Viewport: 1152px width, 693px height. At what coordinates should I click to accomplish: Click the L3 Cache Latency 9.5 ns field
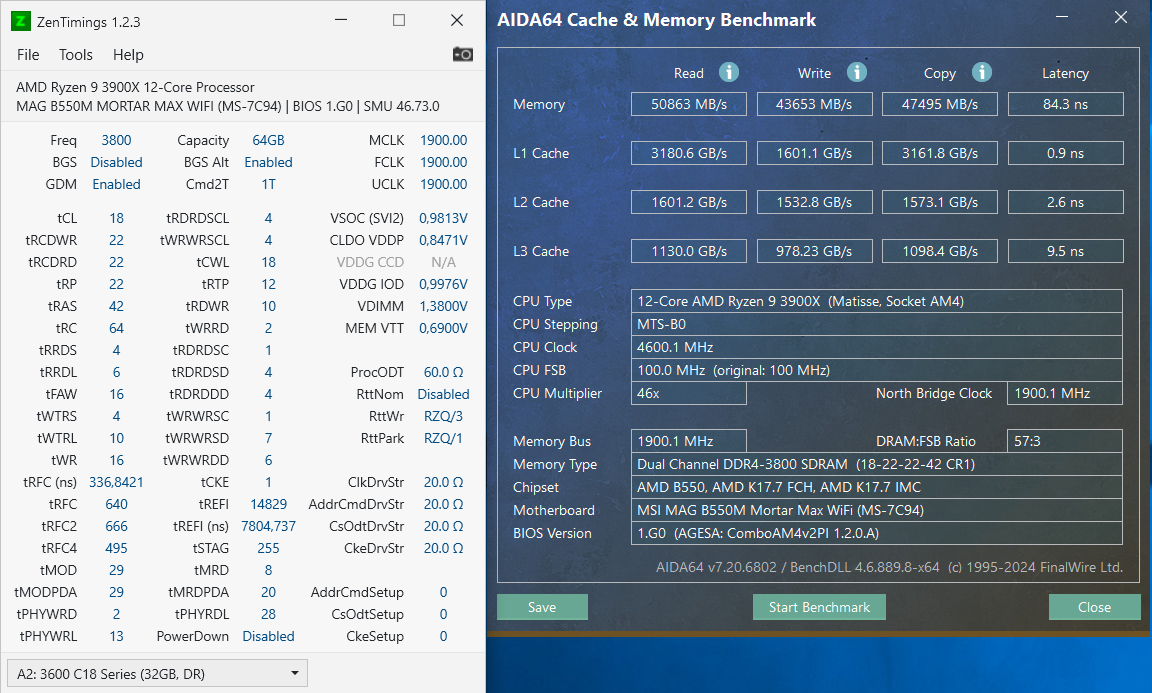1065,251
